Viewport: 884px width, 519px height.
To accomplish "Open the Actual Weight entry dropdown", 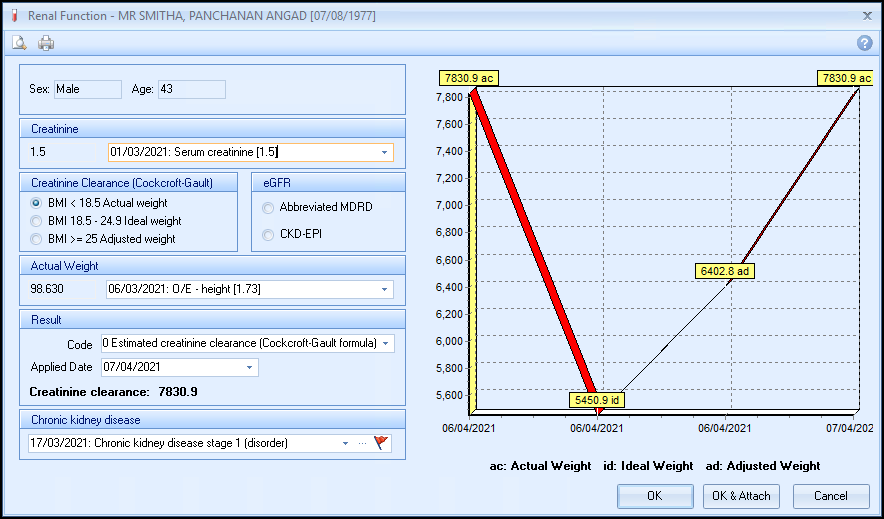I will (384, 290).
